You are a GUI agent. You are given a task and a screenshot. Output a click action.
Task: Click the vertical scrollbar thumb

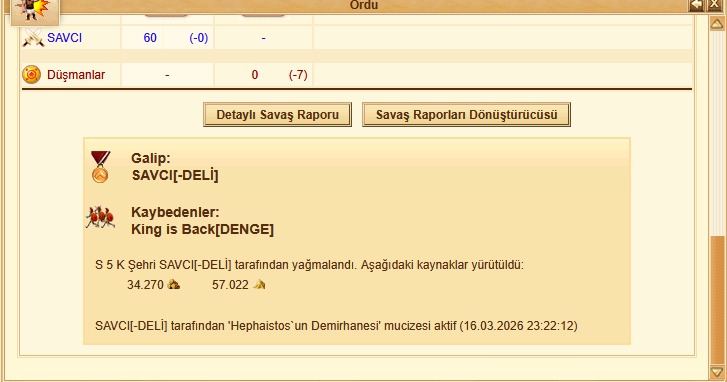click(x=717, y=300)
